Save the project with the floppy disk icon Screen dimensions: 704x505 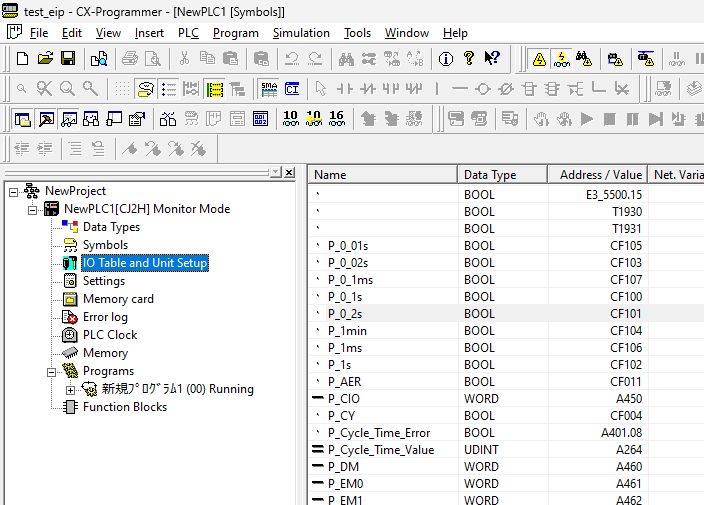click(68, 58)
